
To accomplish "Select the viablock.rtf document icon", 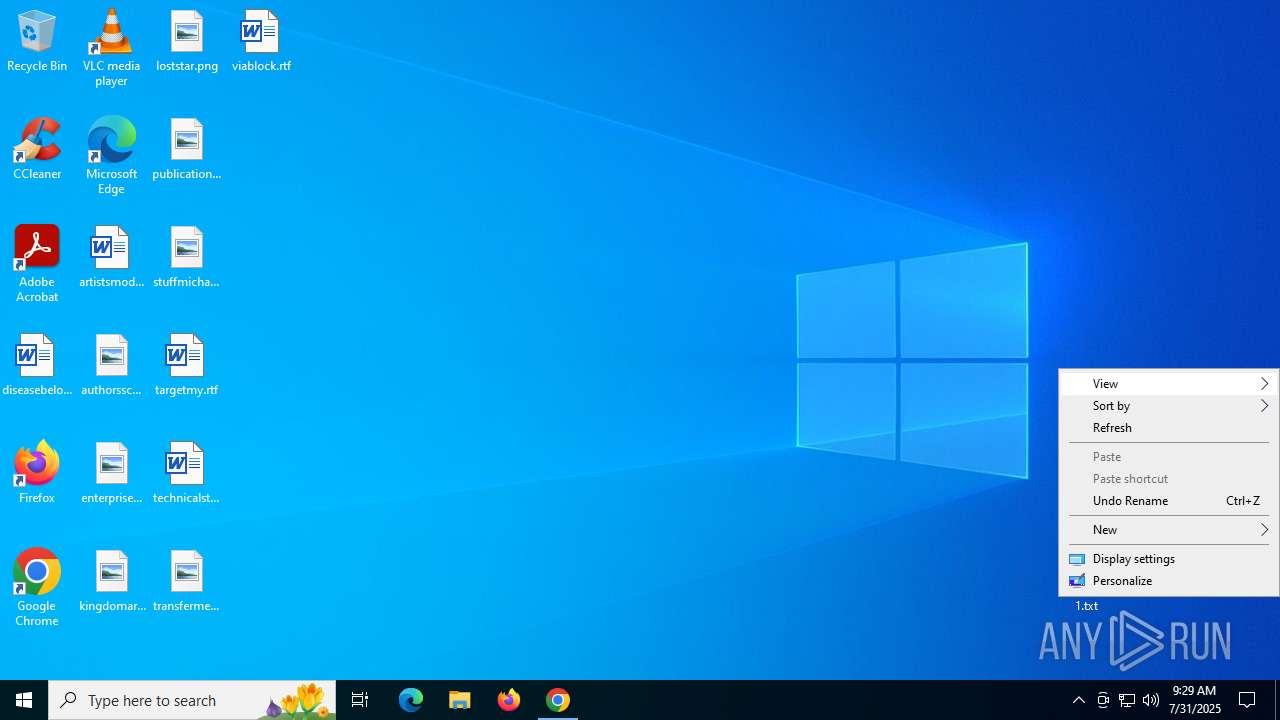I will point(261,42).
